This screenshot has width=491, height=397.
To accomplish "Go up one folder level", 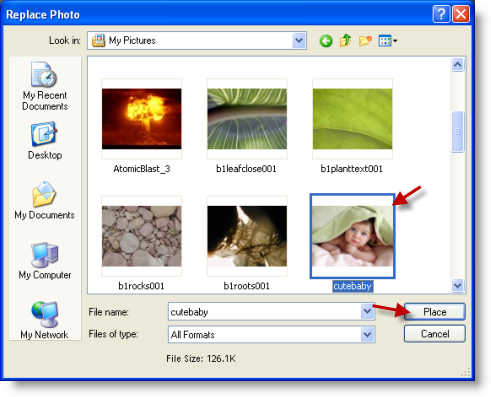I will point(345,41).
